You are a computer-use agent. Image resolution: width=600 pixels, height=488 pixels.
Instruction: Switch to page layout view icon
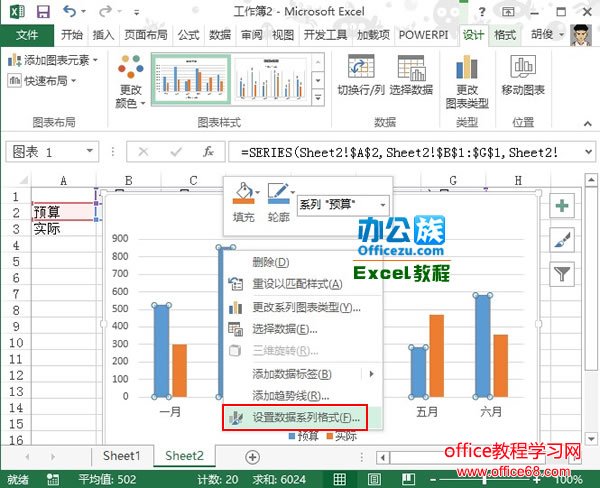374,479
